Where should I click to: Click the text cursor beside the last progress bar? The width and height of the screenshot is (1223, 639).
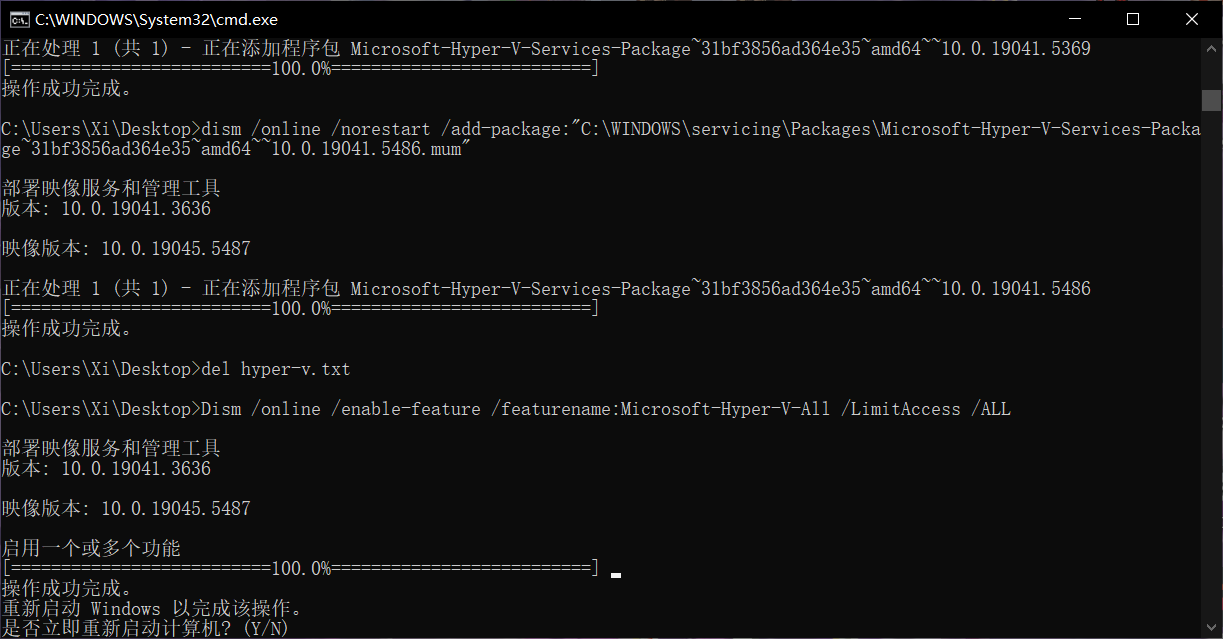(x=616, y=575)
